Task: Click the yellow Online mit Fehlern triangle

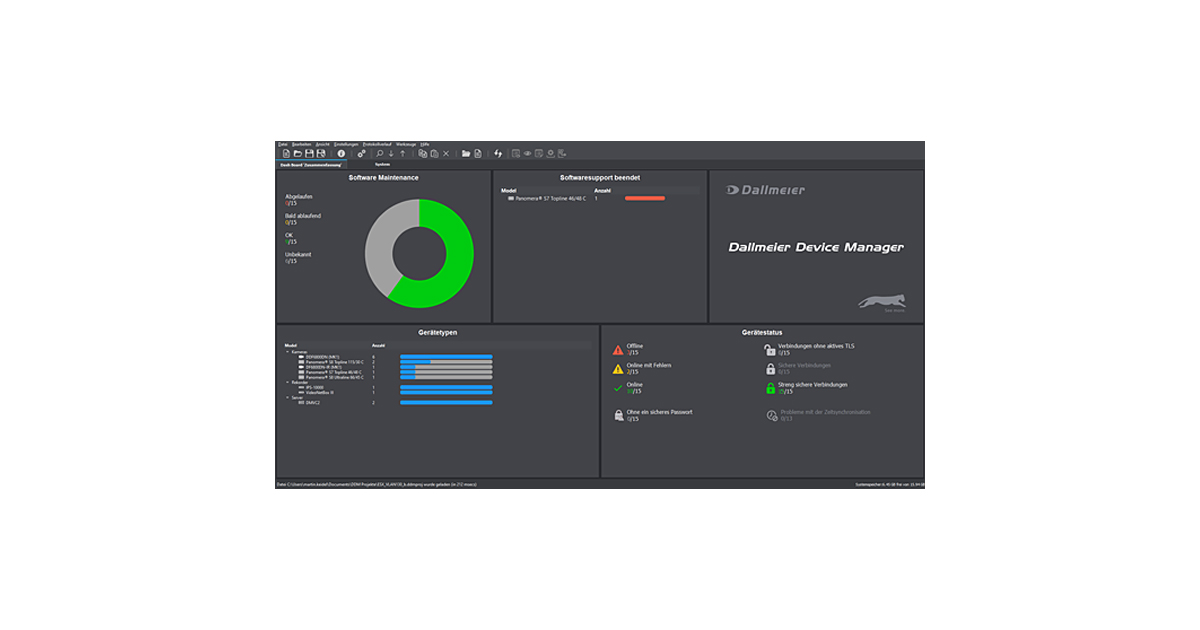Action: point(618,368)
